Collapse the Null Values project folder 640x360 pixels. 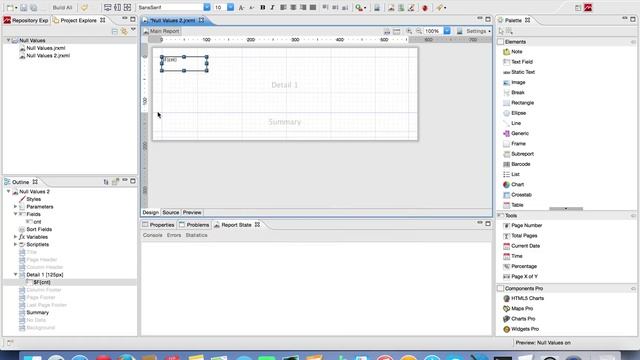click(x=8, y=40)
